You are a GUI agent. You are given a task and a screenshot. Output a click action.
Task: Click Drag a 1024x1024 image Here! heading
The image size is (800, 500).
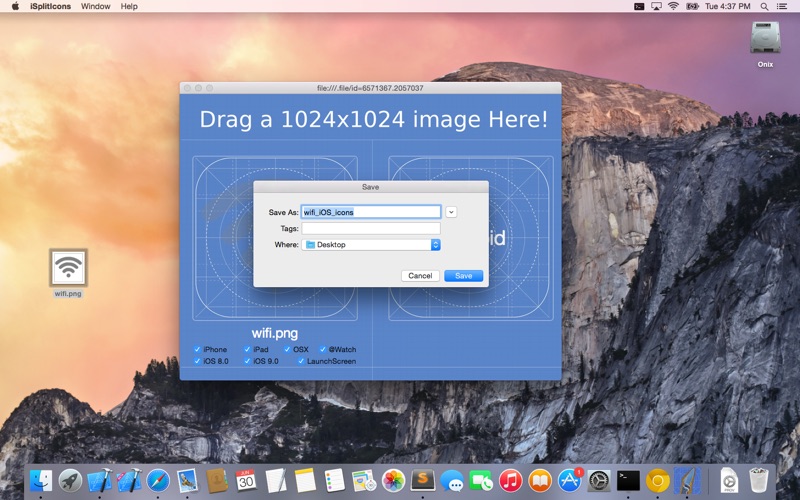(x=373, y=119)
